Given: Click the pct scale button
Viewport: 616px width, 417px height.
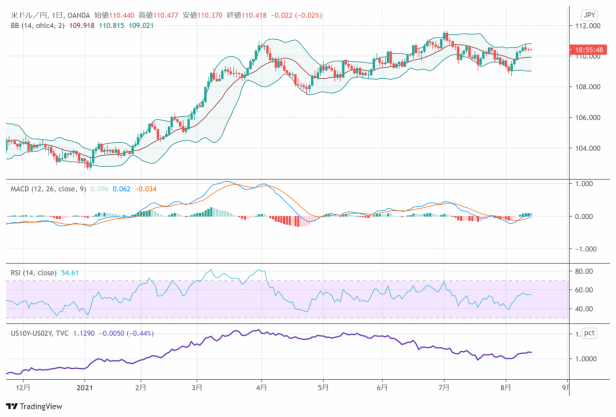Looking at the screenshot, I should [589, 332].
